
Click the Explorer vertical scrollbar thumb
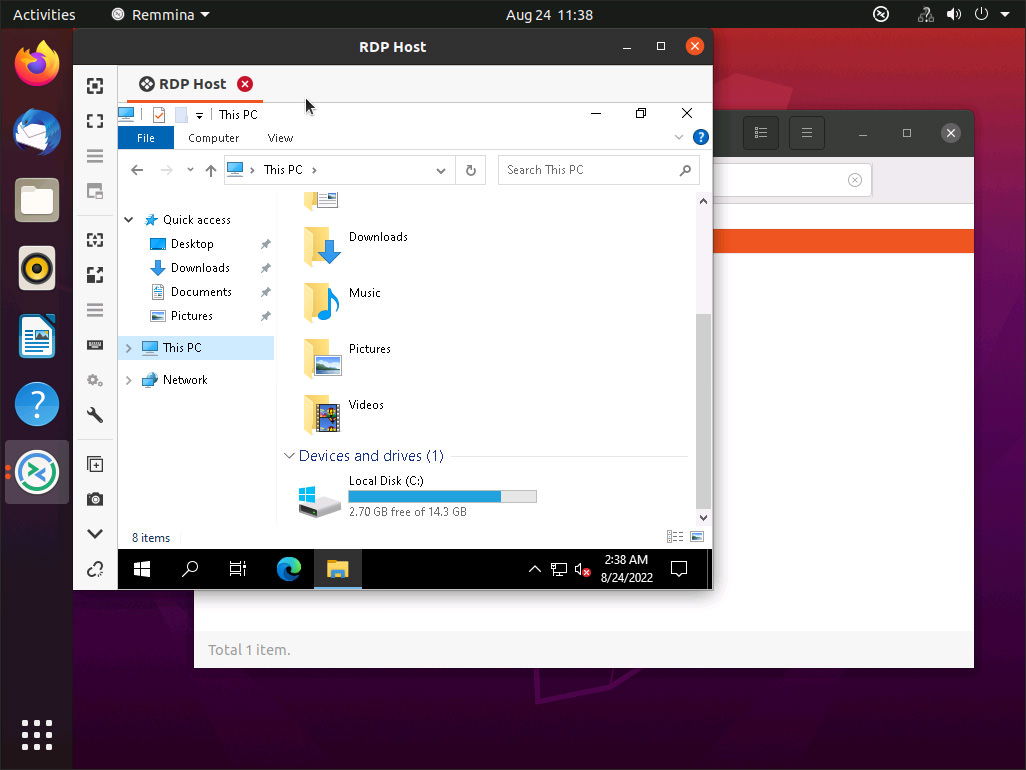click(703, 410)
